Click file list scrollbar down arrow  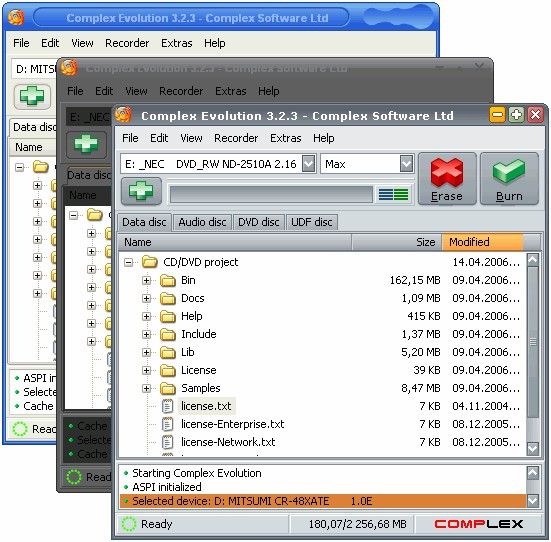click(x=533, y=449)
